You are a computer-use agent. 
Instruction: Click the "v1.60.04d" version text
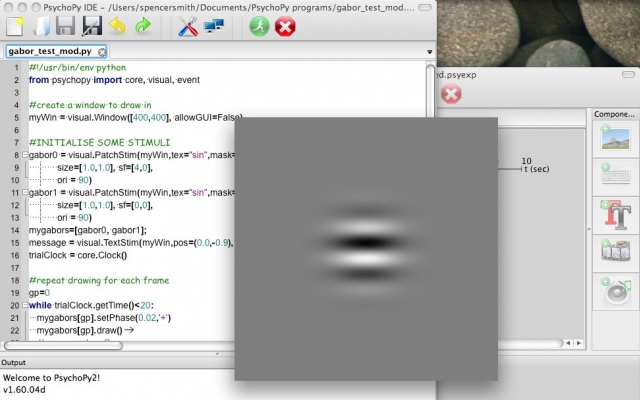click(x=24, y=390)
